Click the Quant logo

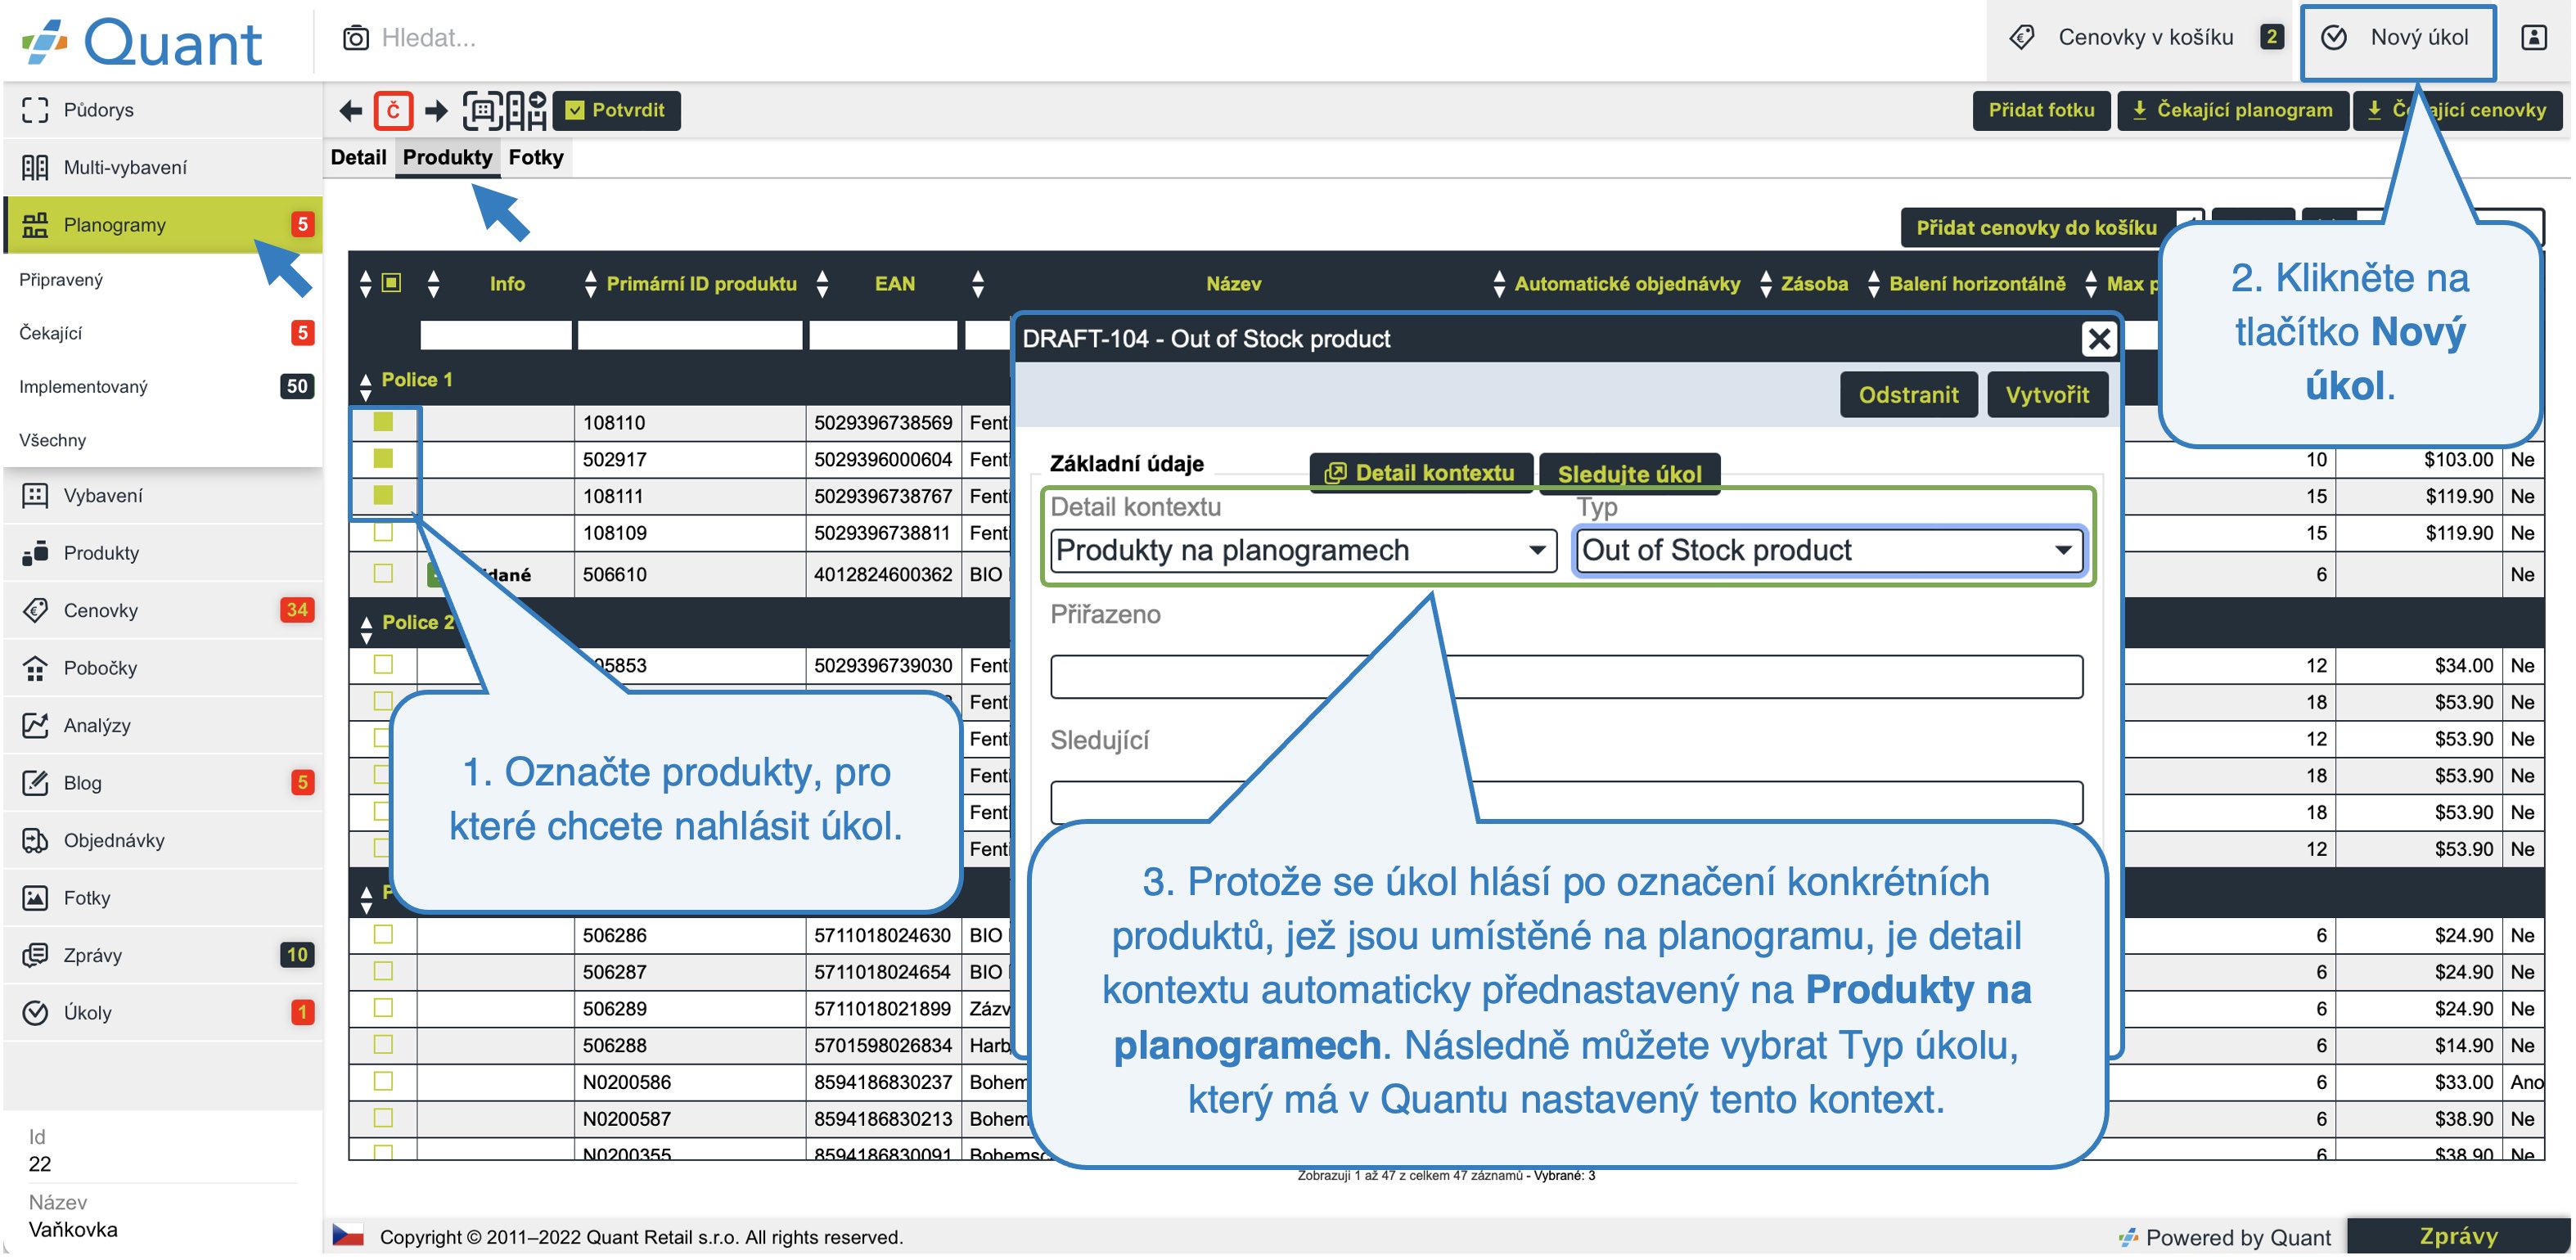pyautogui.click(x=142, y=42)
